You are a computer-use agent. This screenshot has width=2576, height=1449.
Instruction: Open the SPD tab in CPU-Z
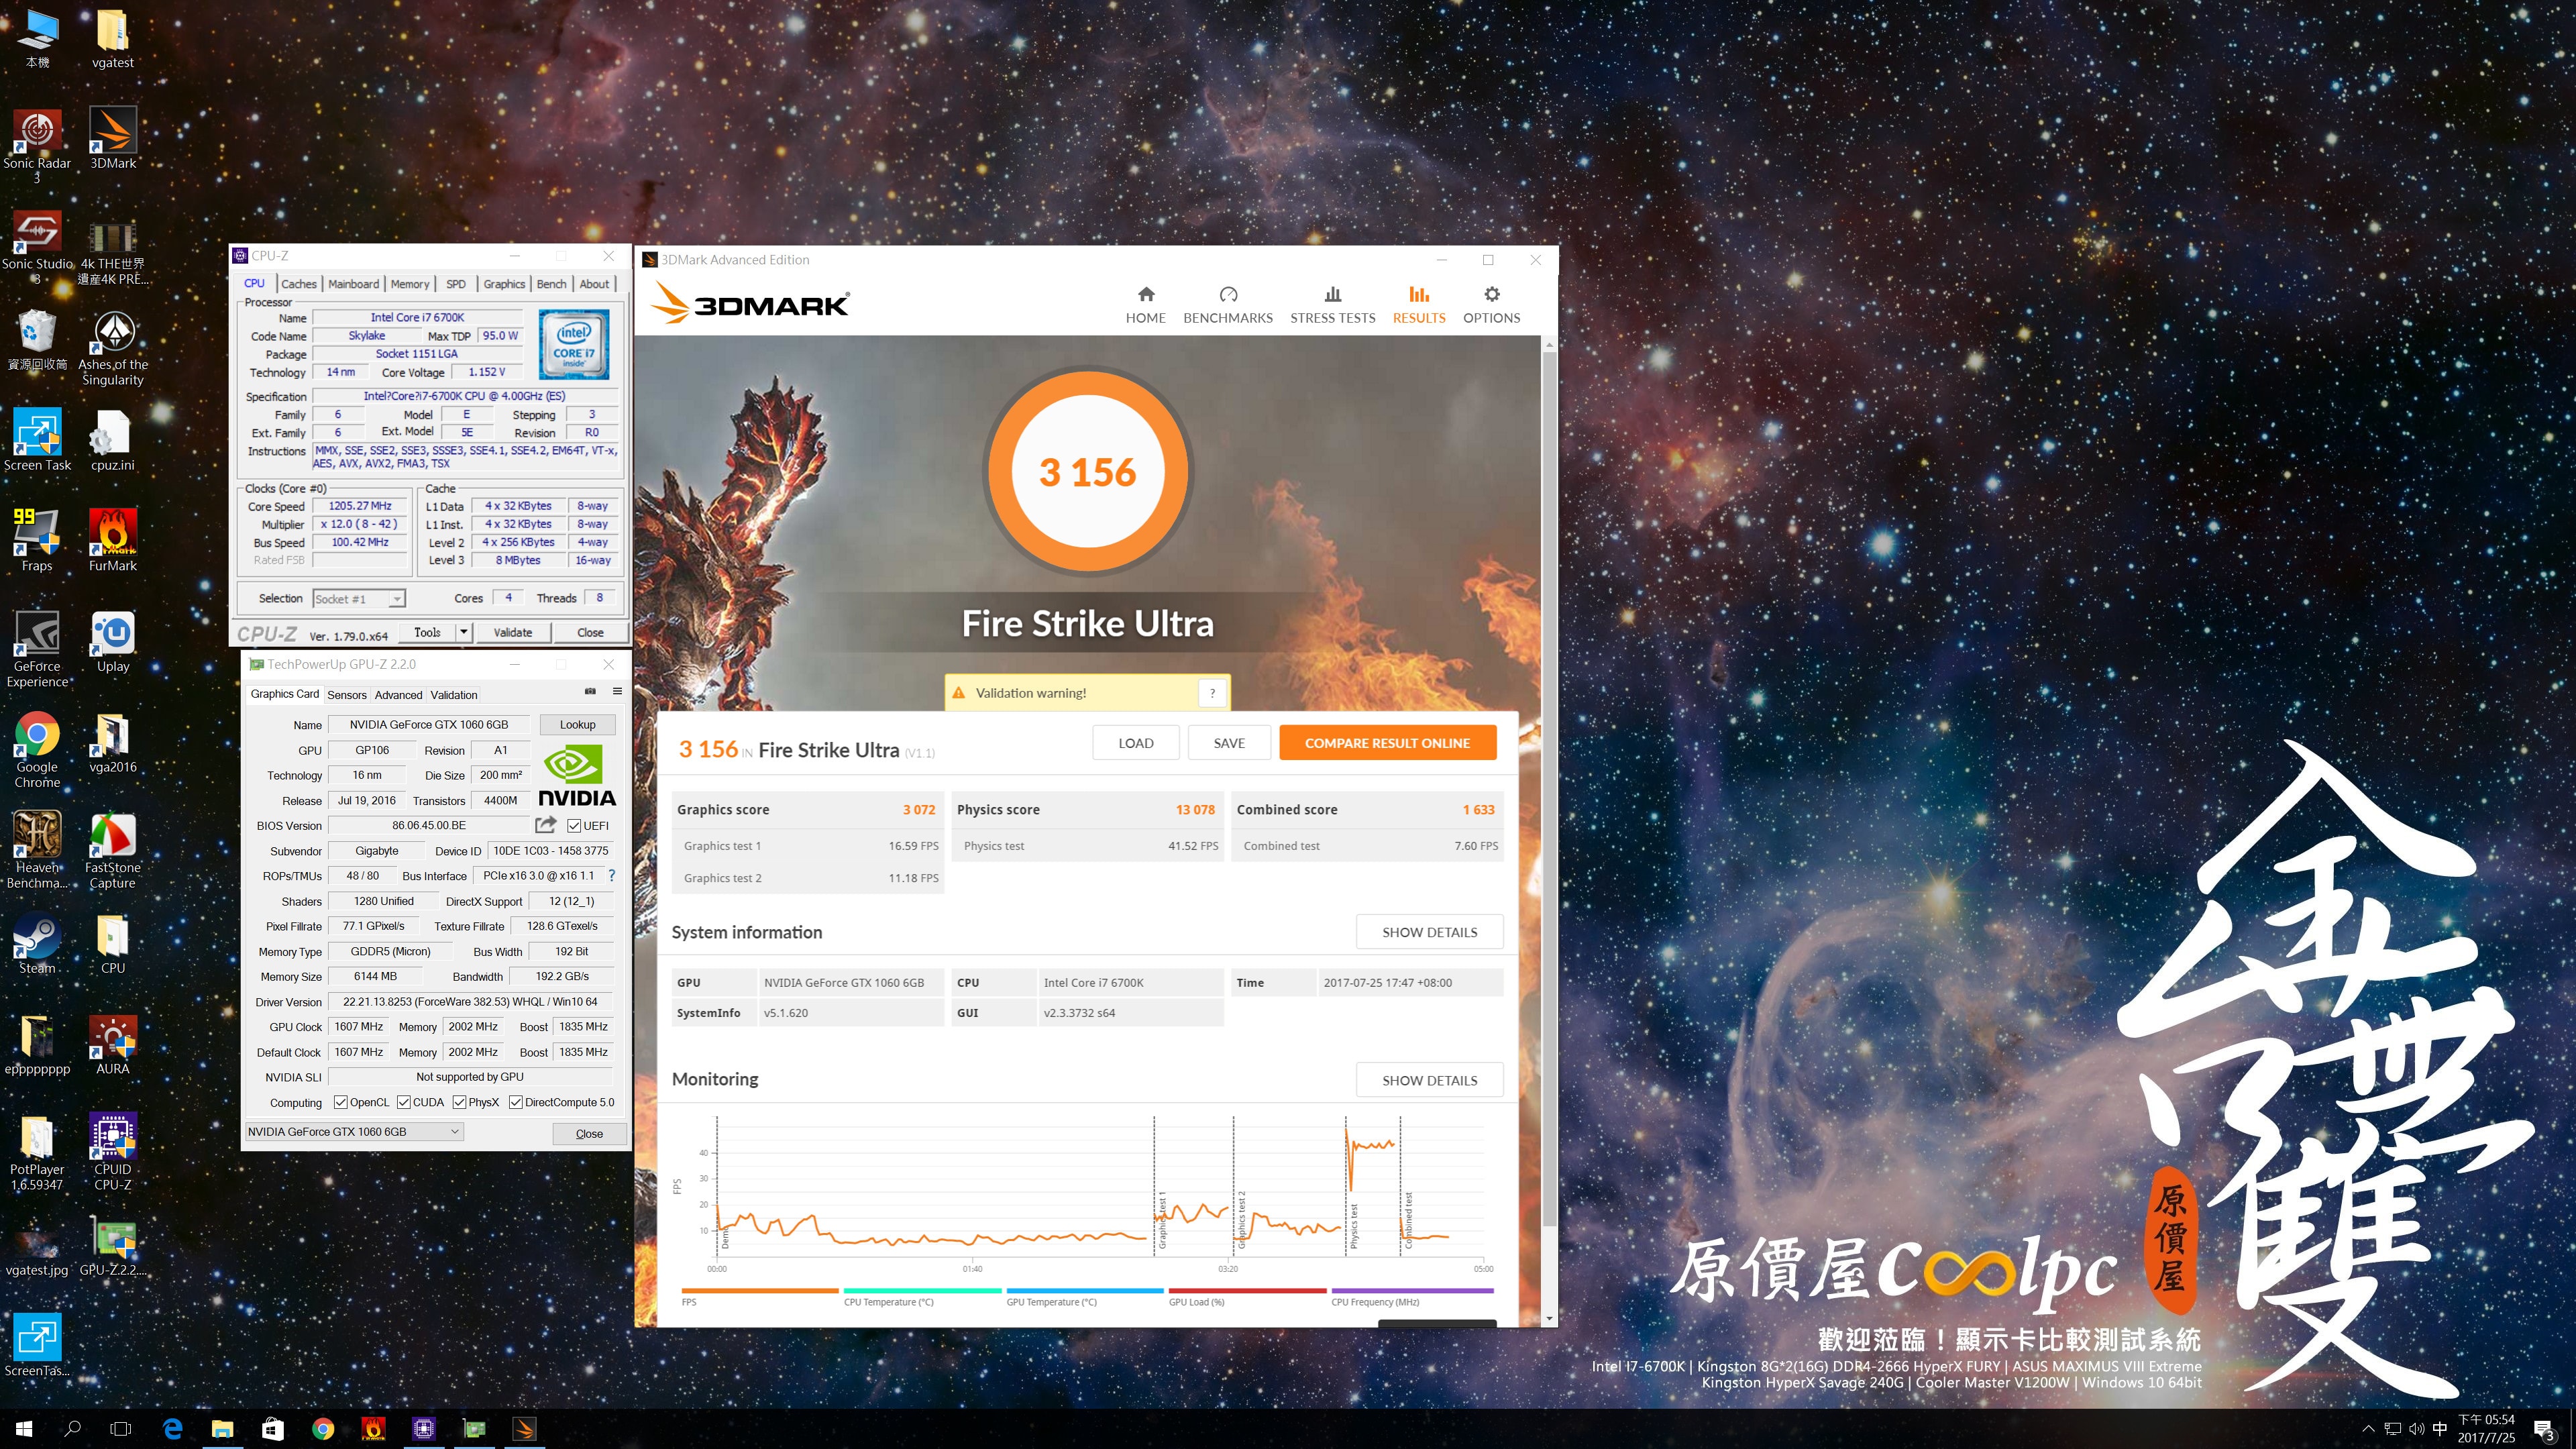456,284
